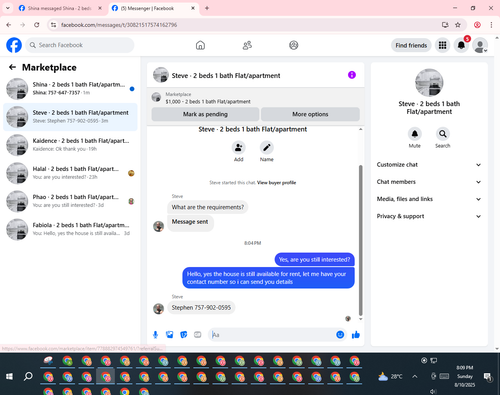Click the chat scrollbar thumb
Screen dimensions: 500x395
tap(360, 240)
